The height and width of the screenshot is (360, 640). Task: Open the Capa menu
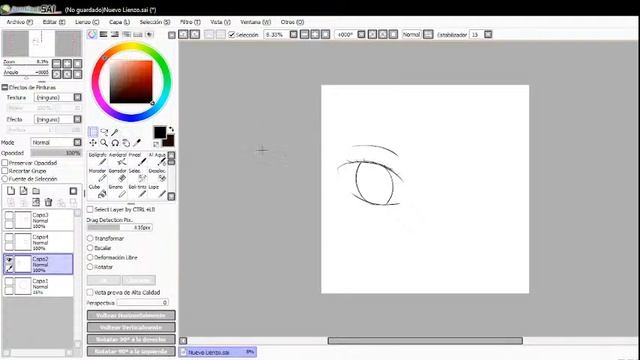pos(119,22)
